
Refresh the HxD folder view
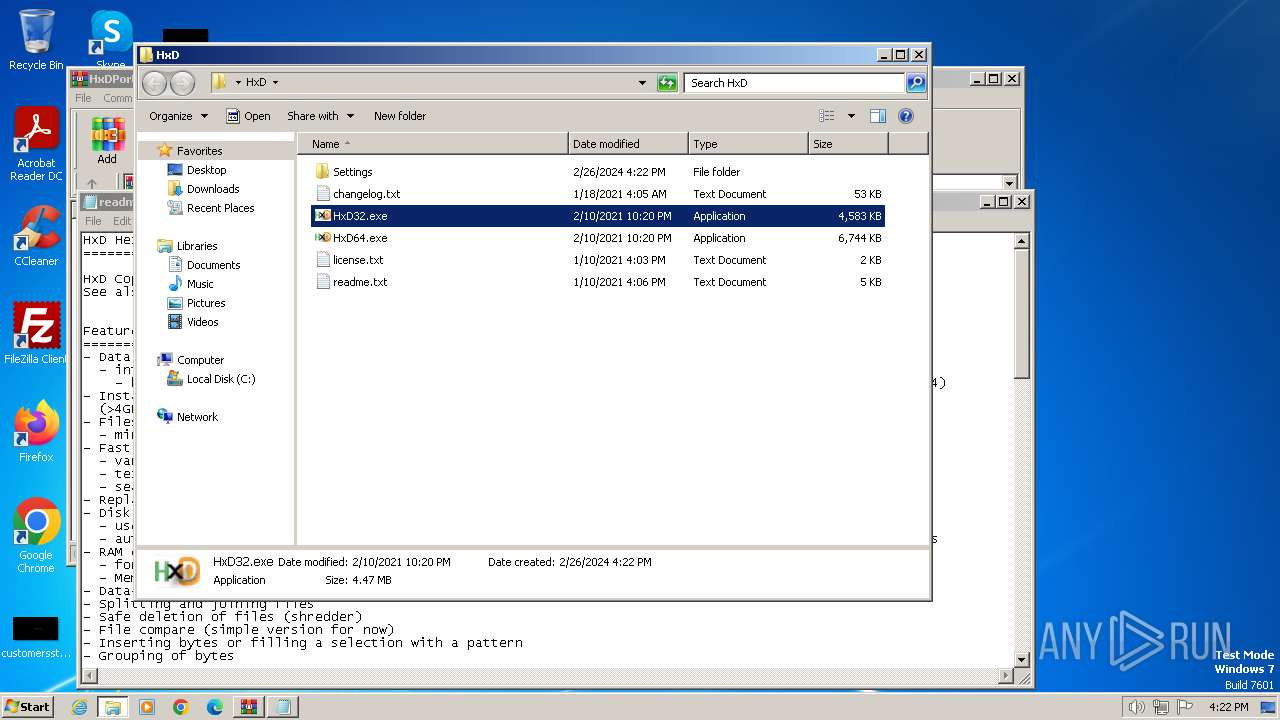click(667, 83)
